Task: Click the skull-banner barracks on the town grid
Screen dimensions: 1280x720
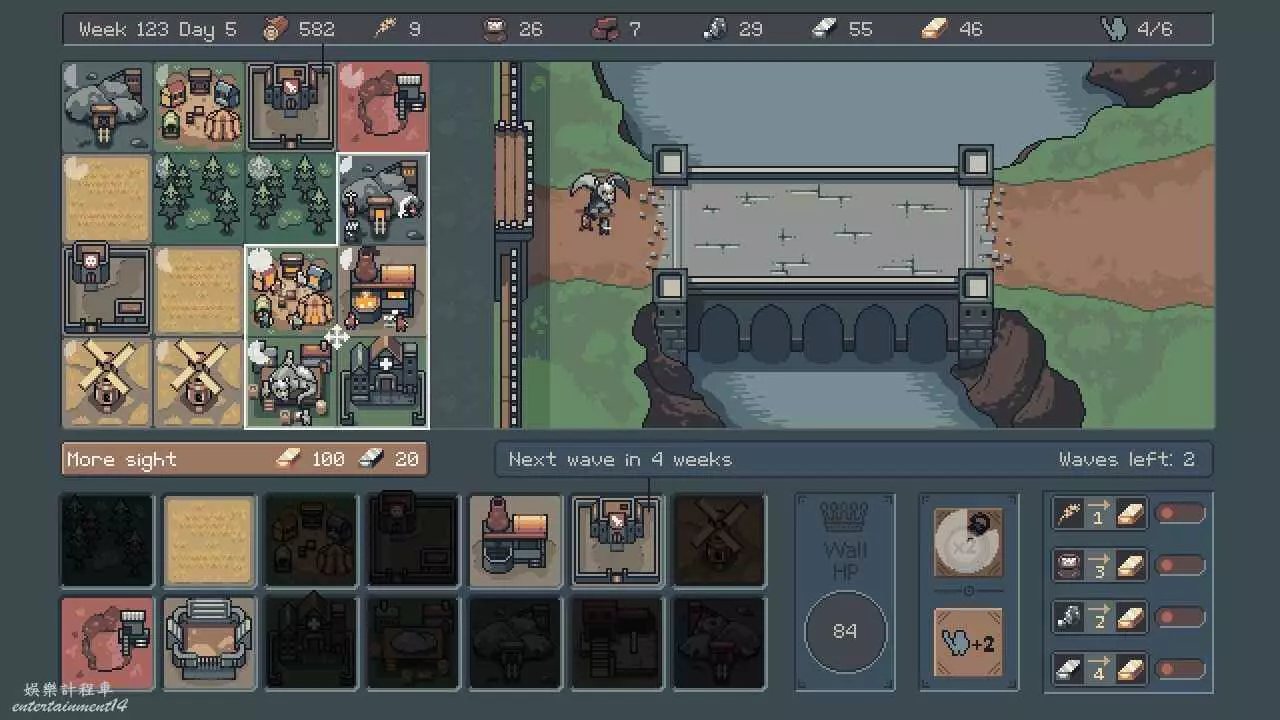Action: [x=107, y=290]
